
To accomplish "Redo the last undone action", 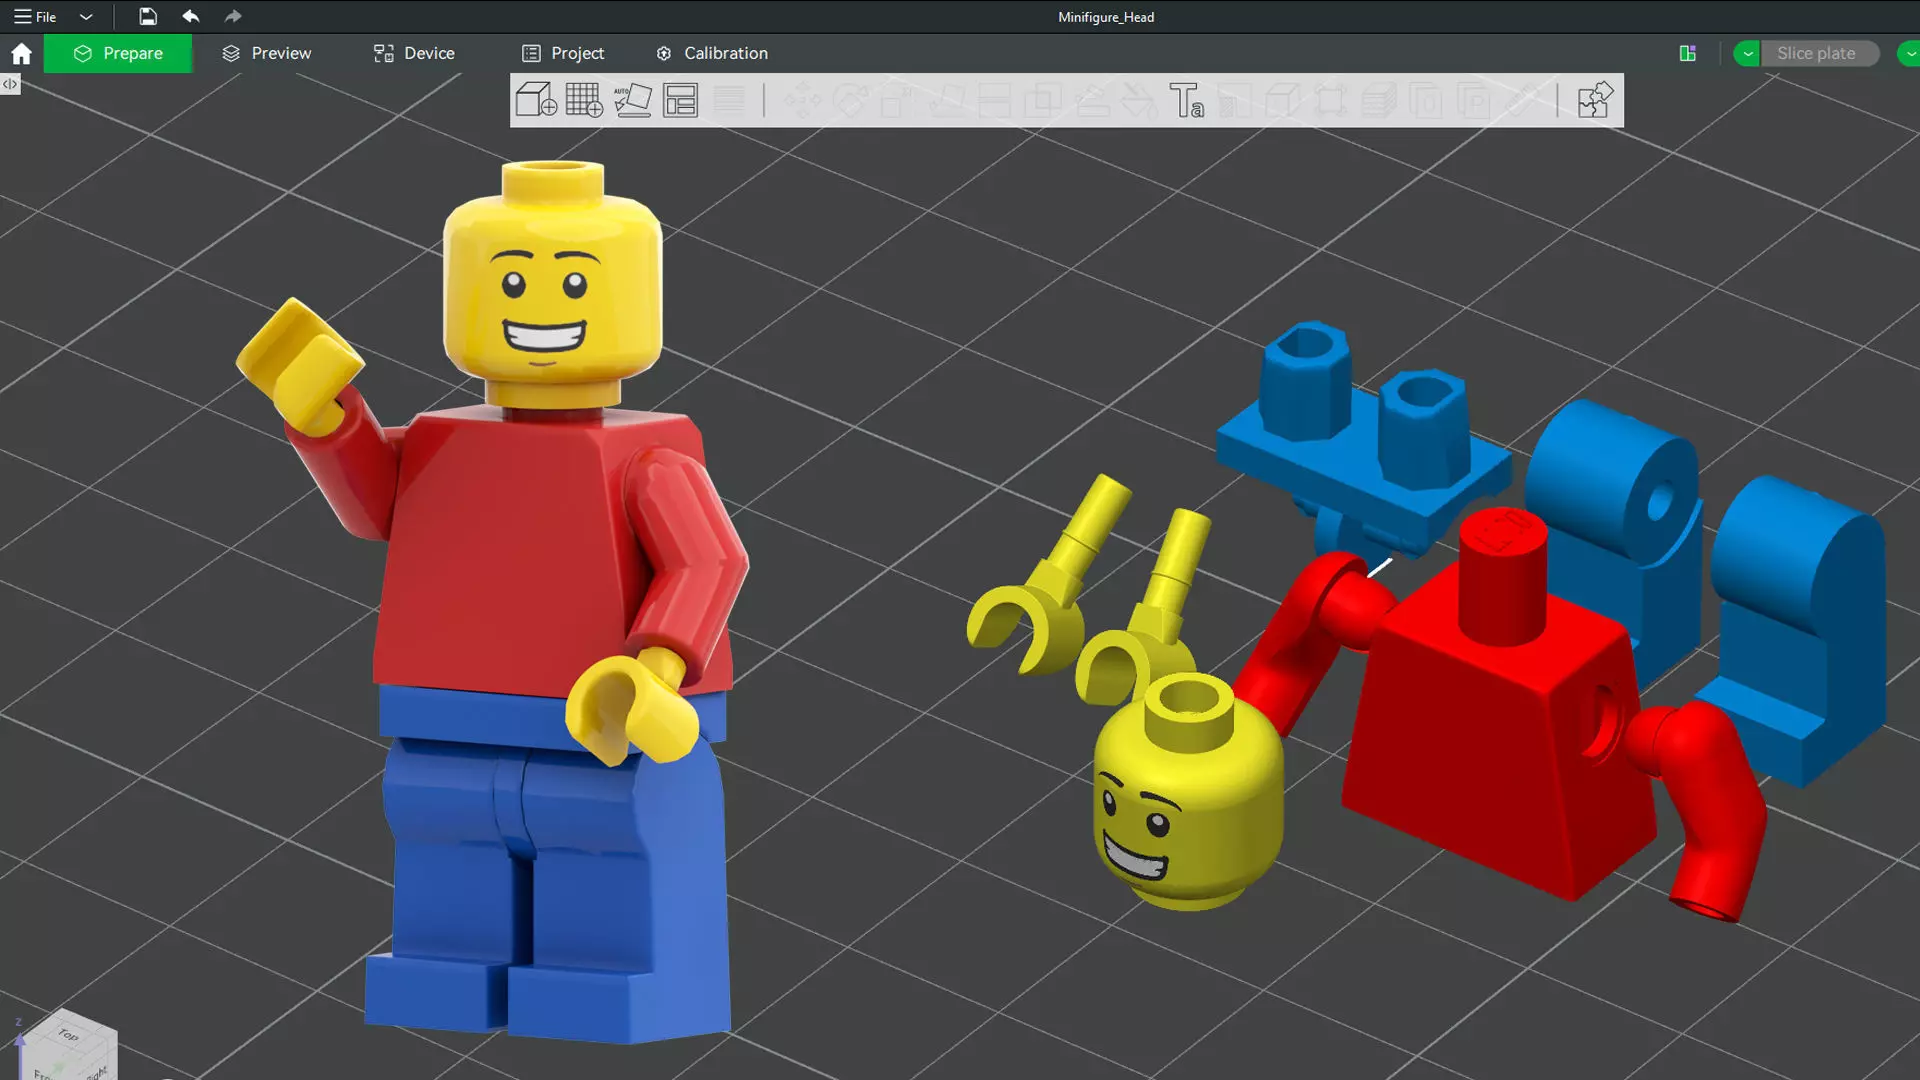I will point(233,16).
